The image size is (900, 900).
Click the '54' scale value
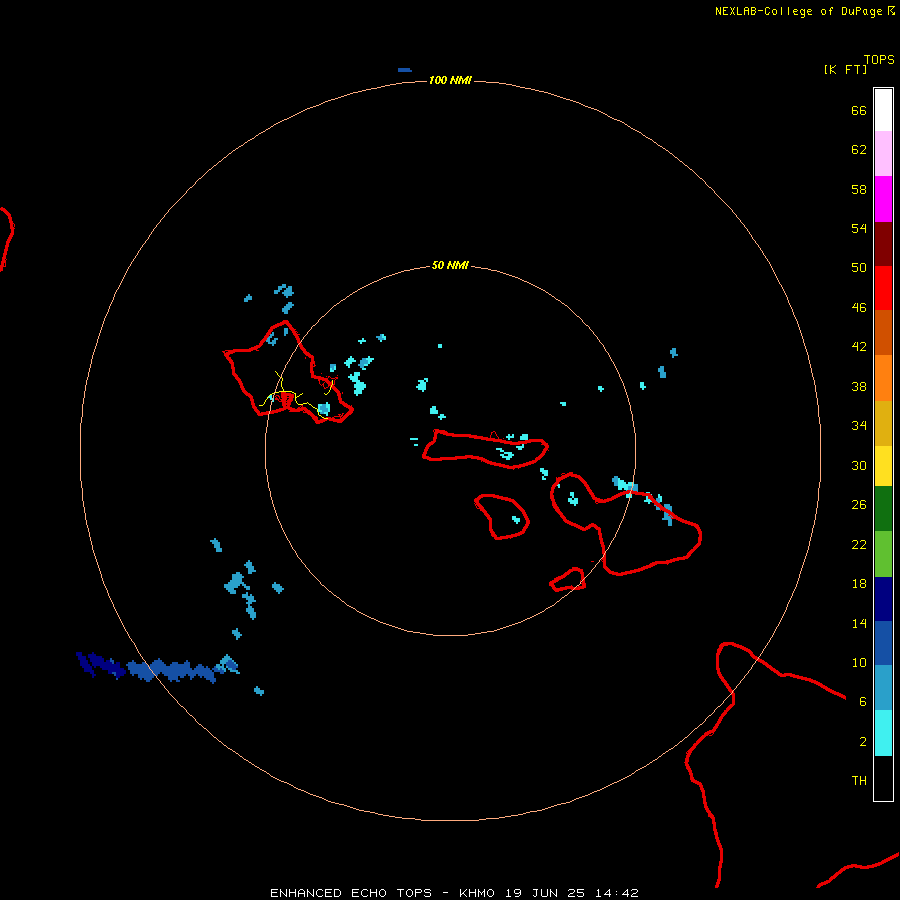point(859,228)
